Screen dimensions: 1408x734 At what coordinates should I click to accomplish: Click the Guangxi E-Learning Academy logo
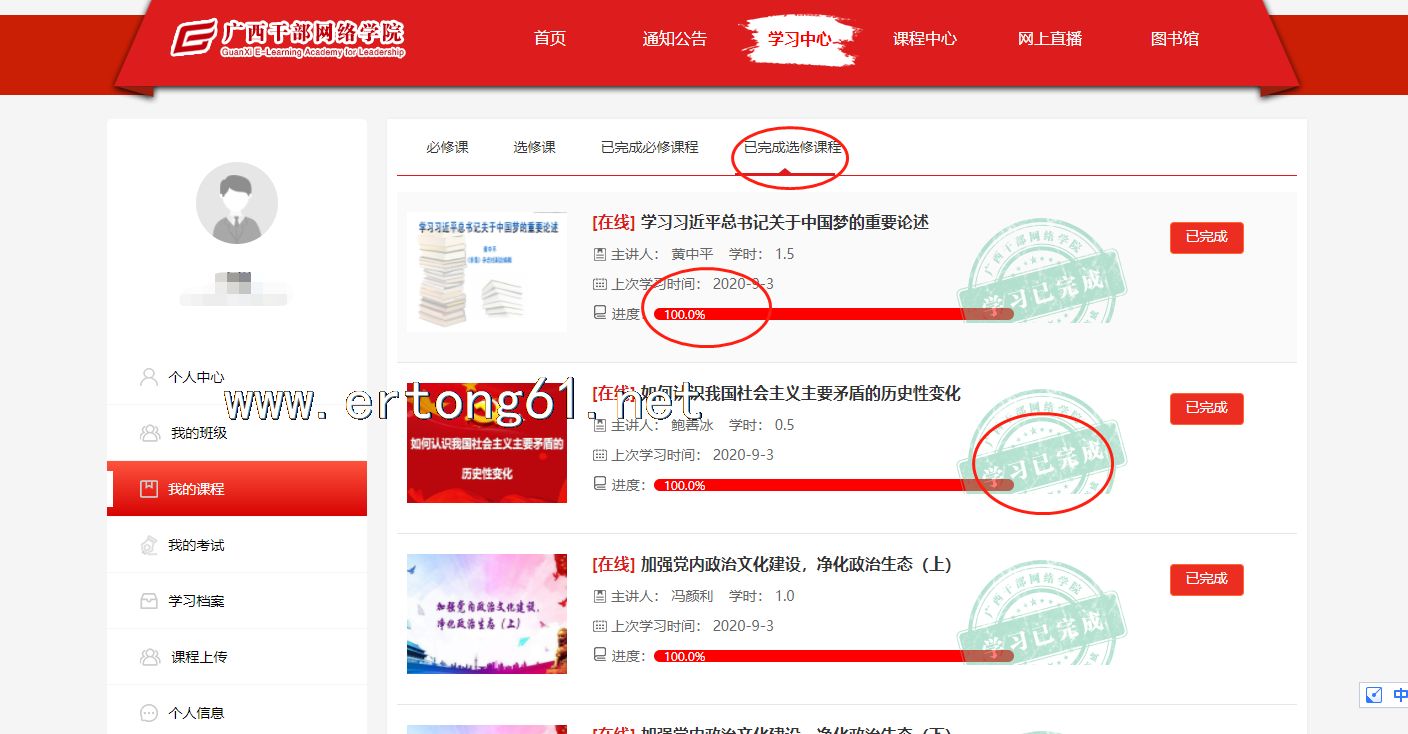pos(287,38)
